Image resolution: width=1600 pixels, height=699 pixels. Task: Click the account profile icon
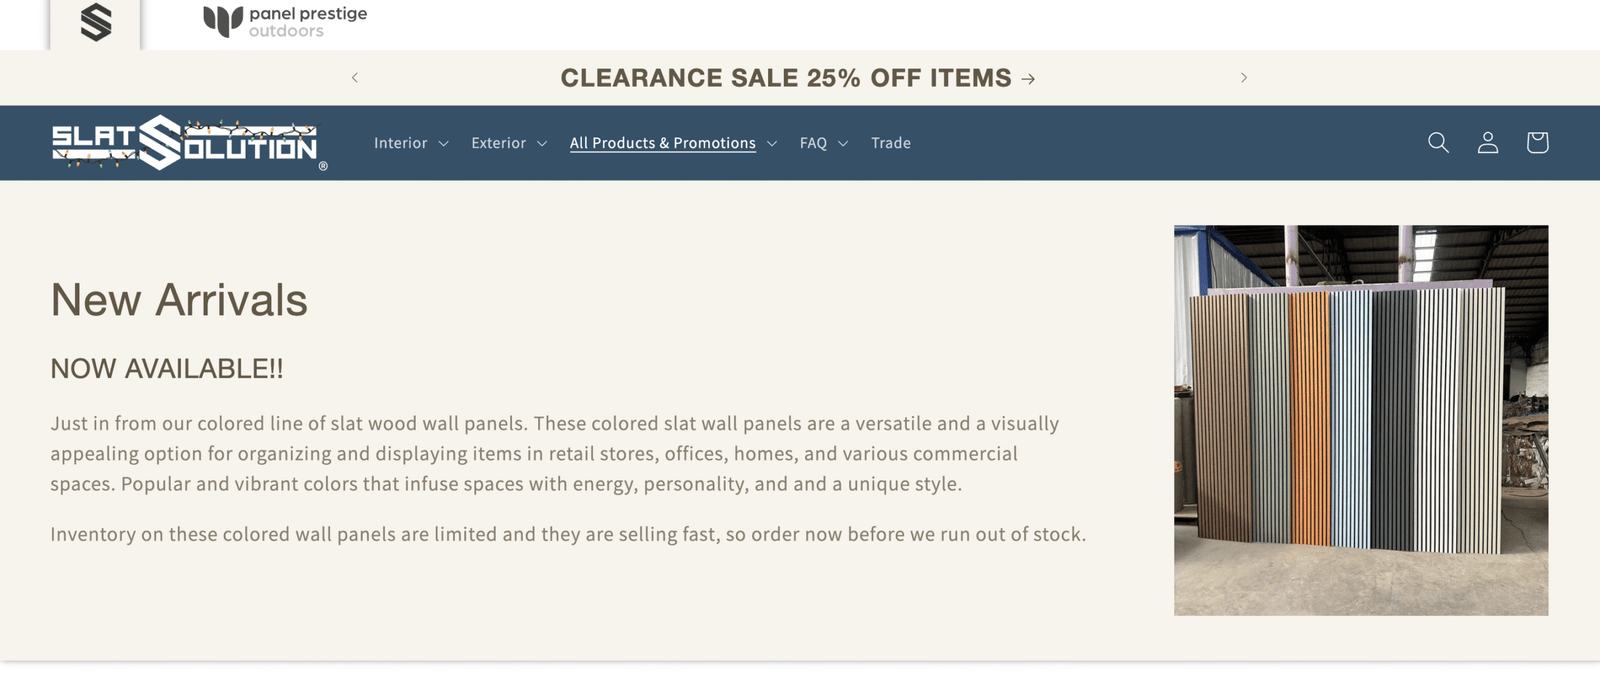point(1488,143)
